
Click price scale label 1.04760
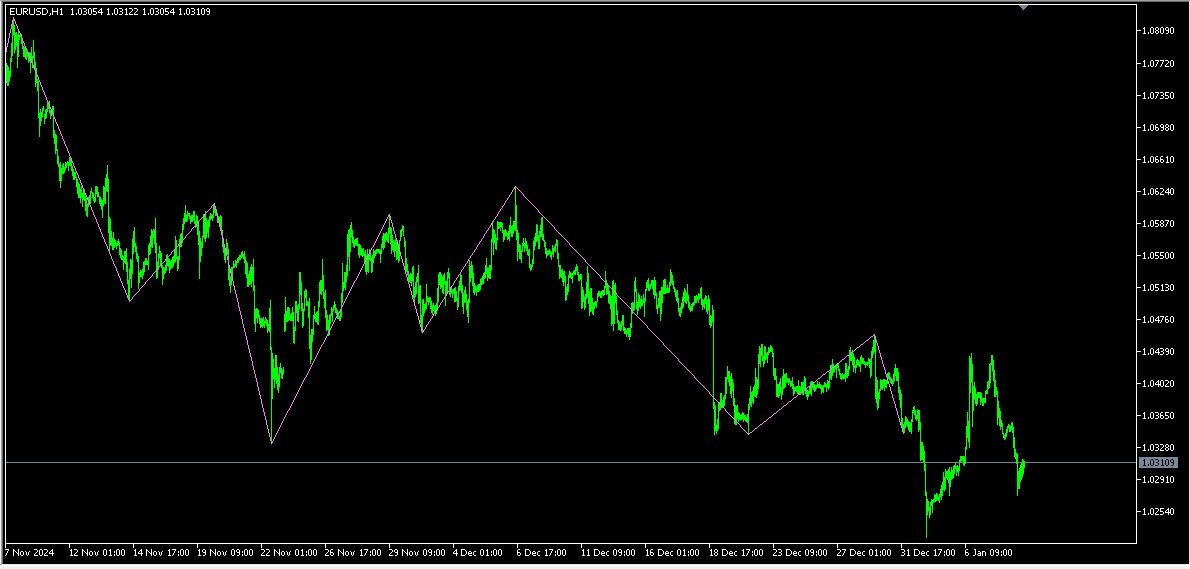(1159, 319)
